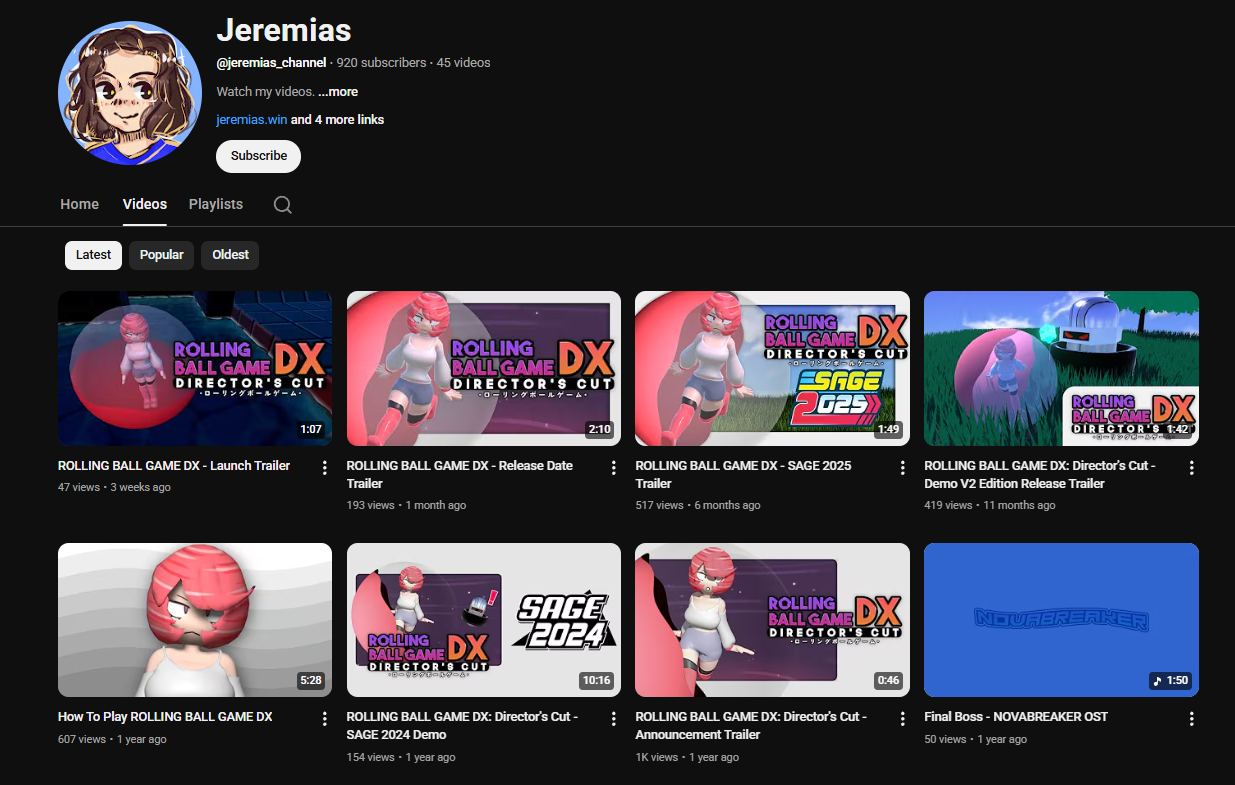Select the Videos tab
The image size is (1235, 785).
click(145, 204)
